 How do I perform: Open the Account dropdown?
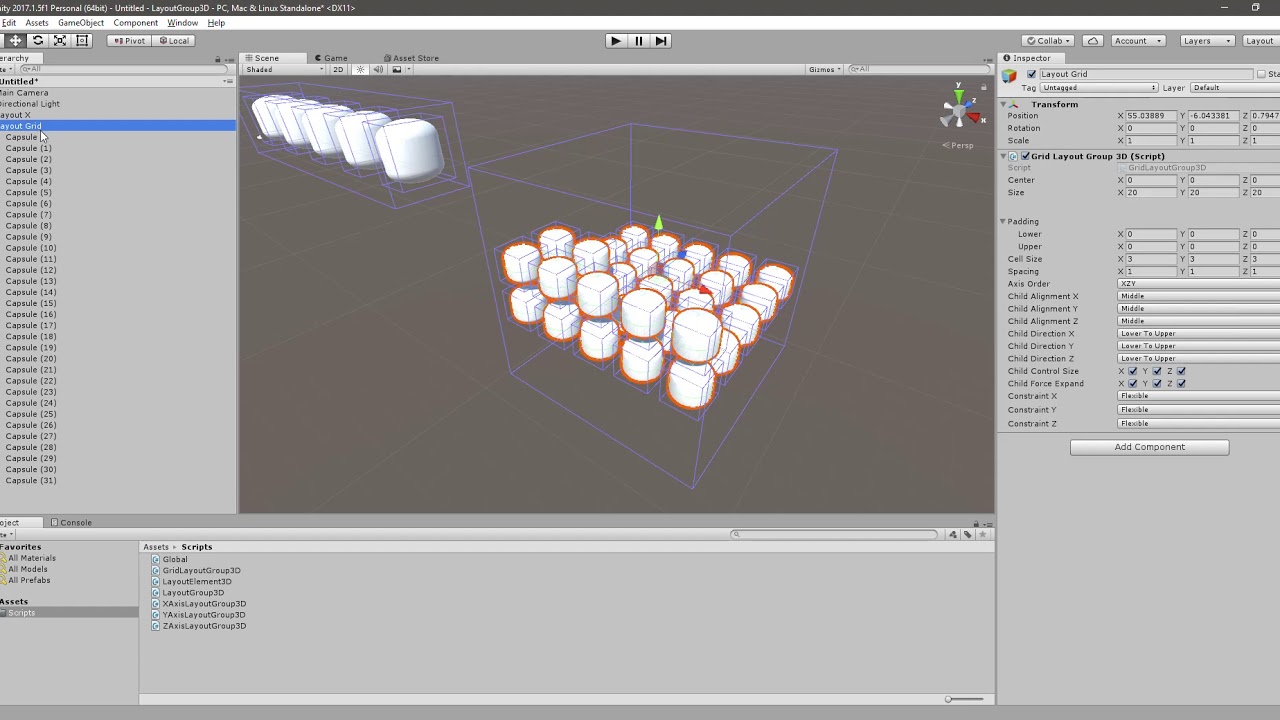click(1137, 41)
